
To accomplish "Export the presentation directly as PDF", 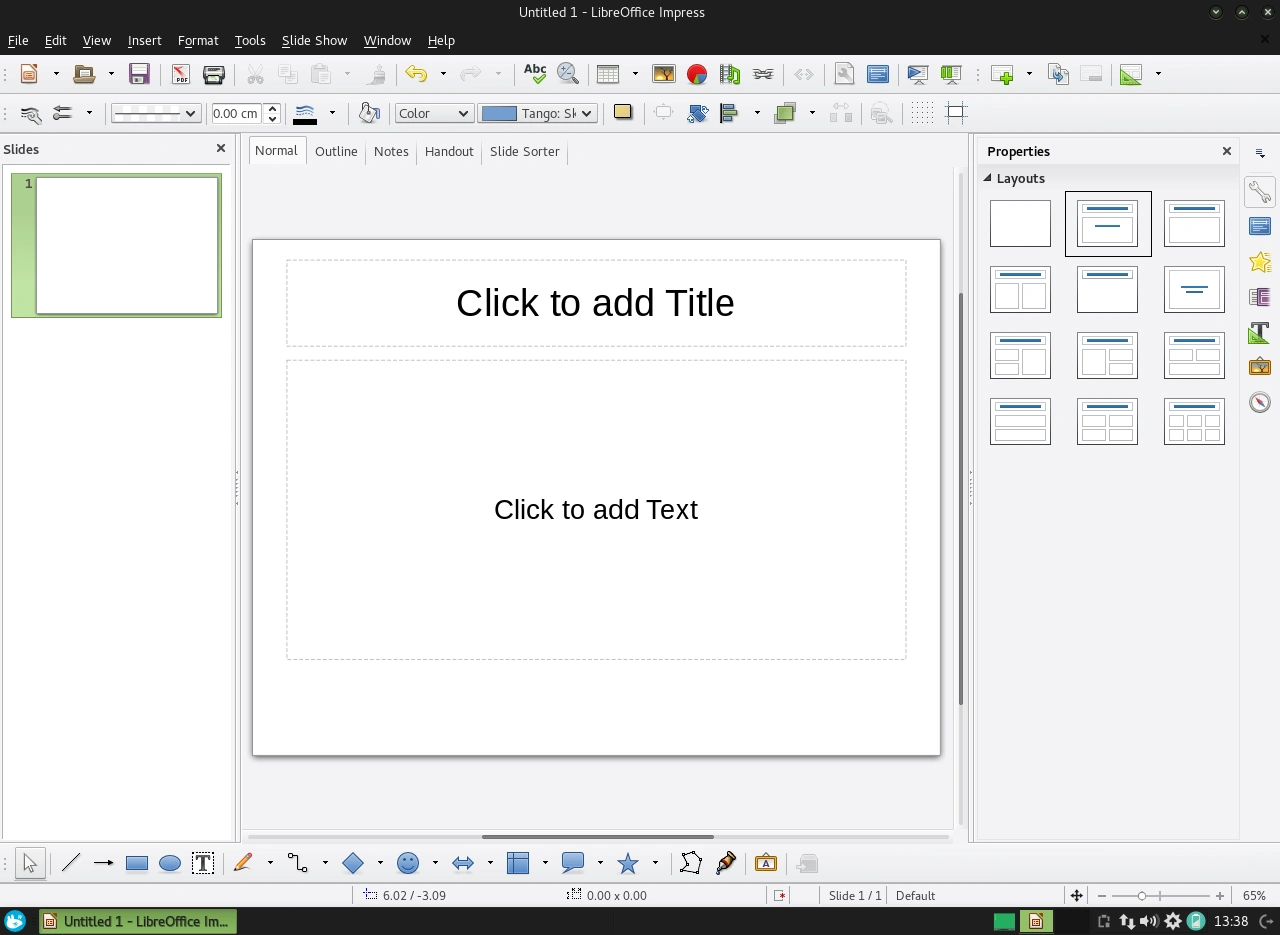I will point(180,74).
